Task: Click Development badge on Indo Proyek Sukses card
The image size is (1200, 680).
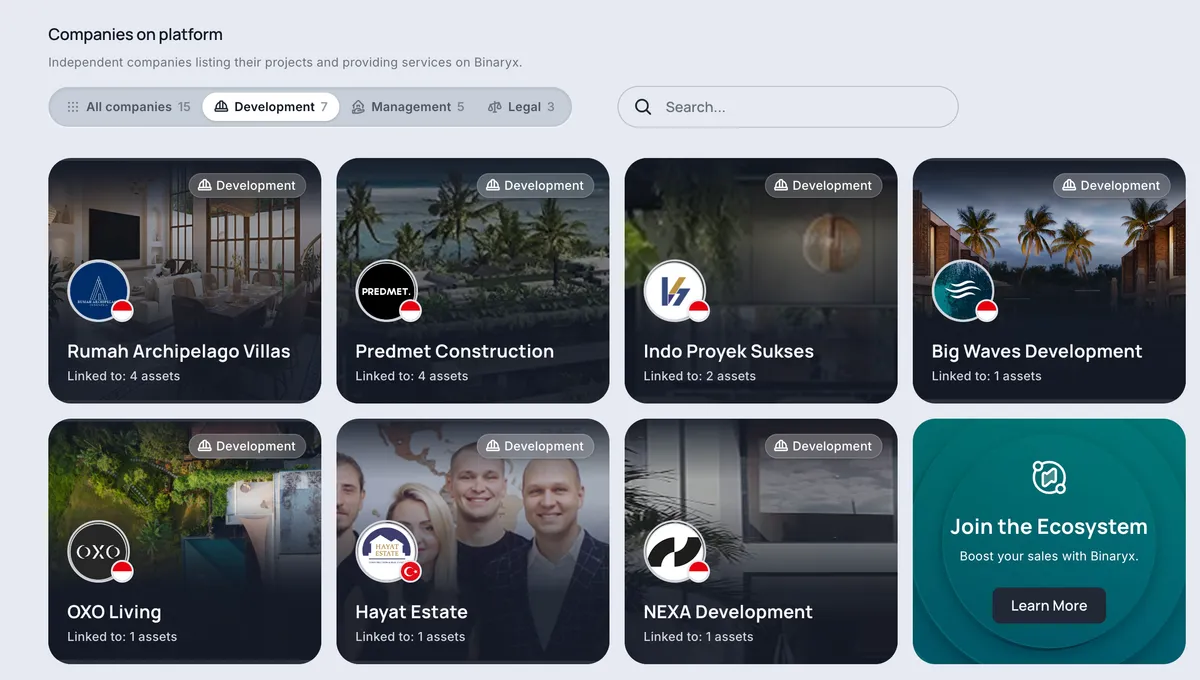Action: click(823, 185)
